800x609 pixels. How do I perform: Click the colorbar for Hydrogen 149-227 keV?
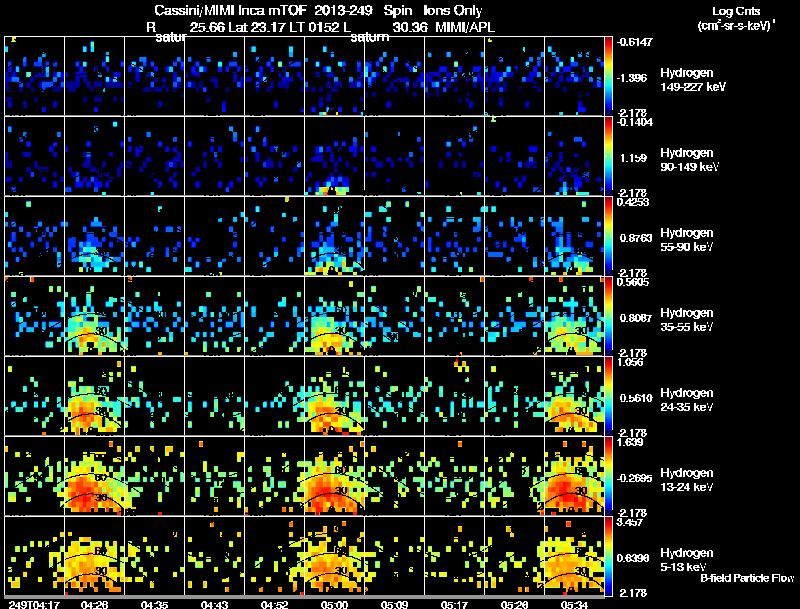[608, 76]
